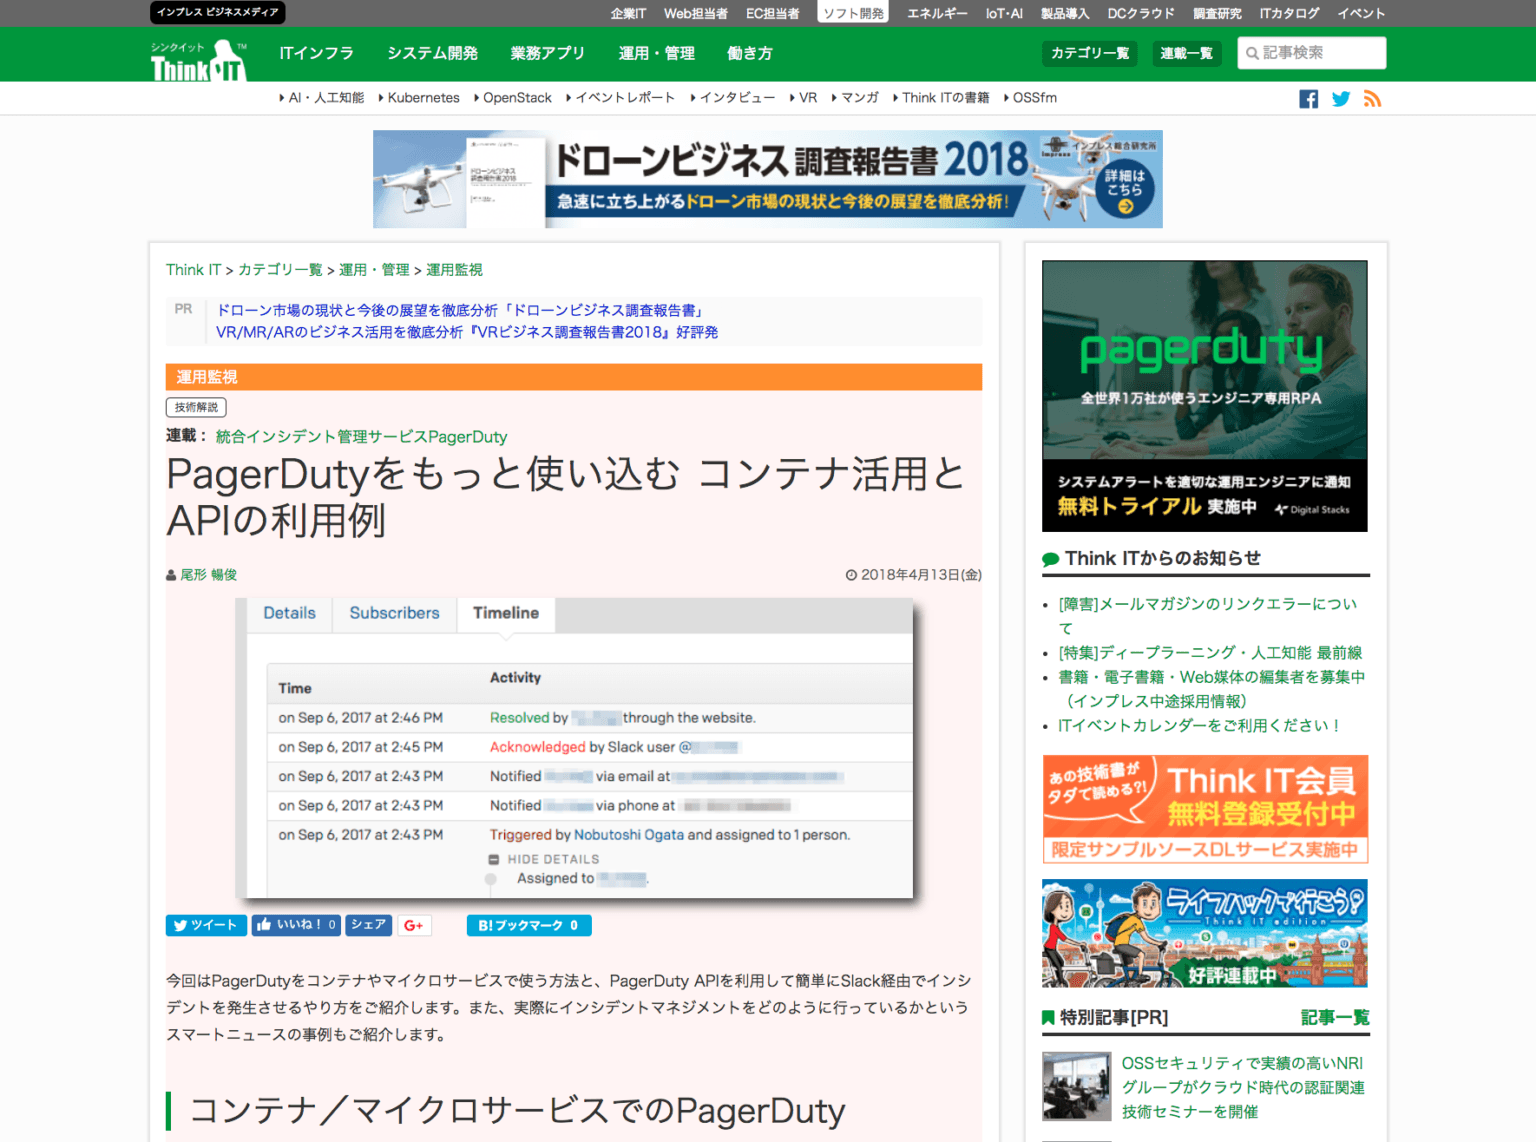This screenshot has height=1142, width=1536.
Task: Open the 製品導入 top menu
Action: (1065, 13)
